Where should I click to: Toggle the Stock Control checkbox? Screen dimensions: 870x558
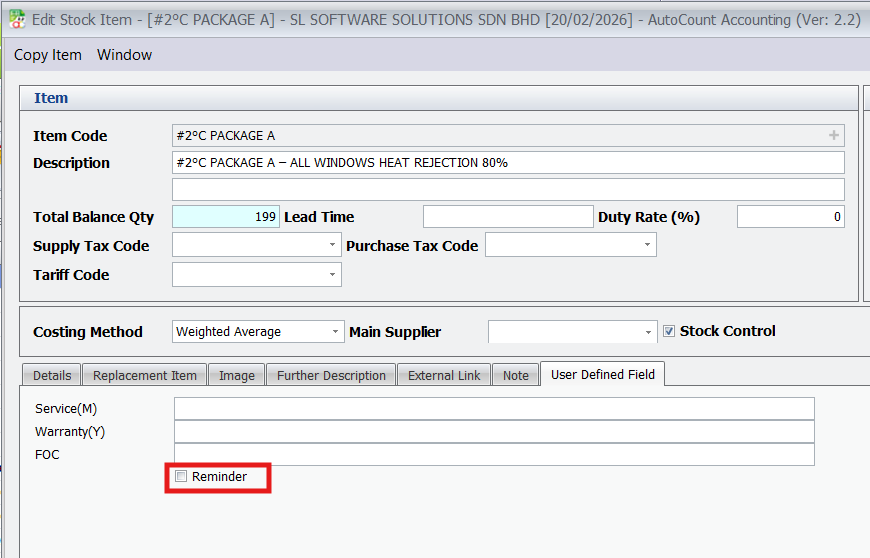tap(670, 331)
